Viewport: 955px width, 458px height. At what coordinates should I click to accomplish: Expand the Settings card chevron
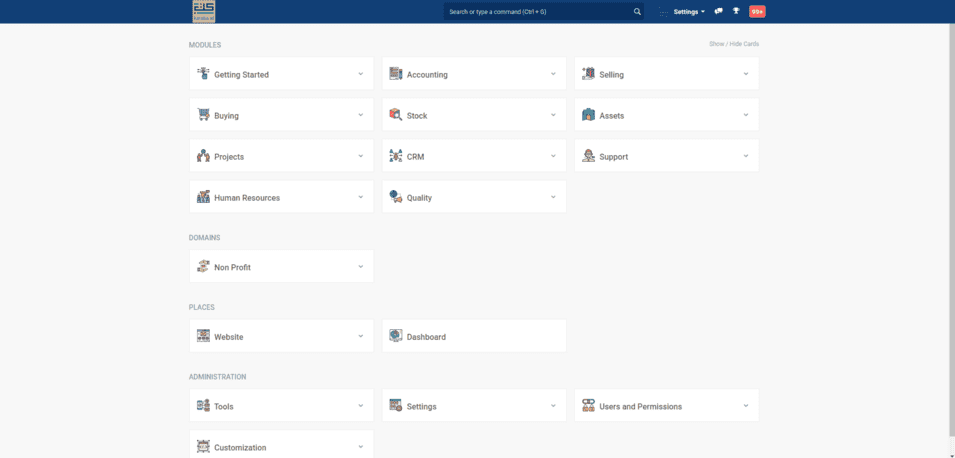pos(553,405)
